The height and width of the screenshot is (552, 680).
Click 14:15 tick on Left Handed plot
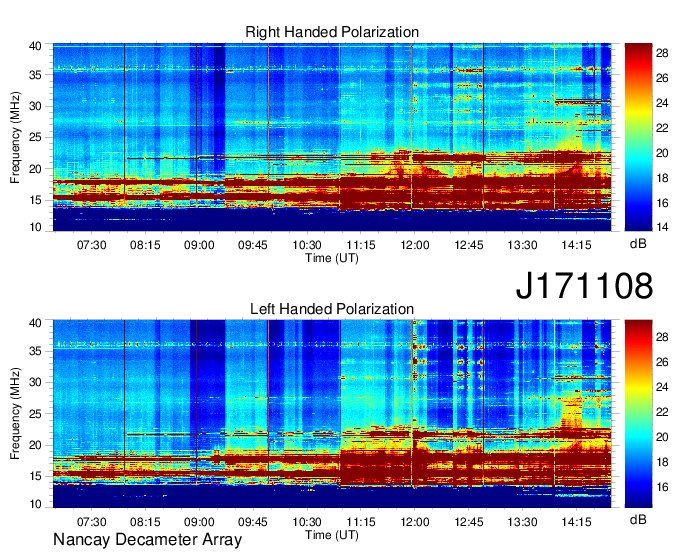[576, 522]
